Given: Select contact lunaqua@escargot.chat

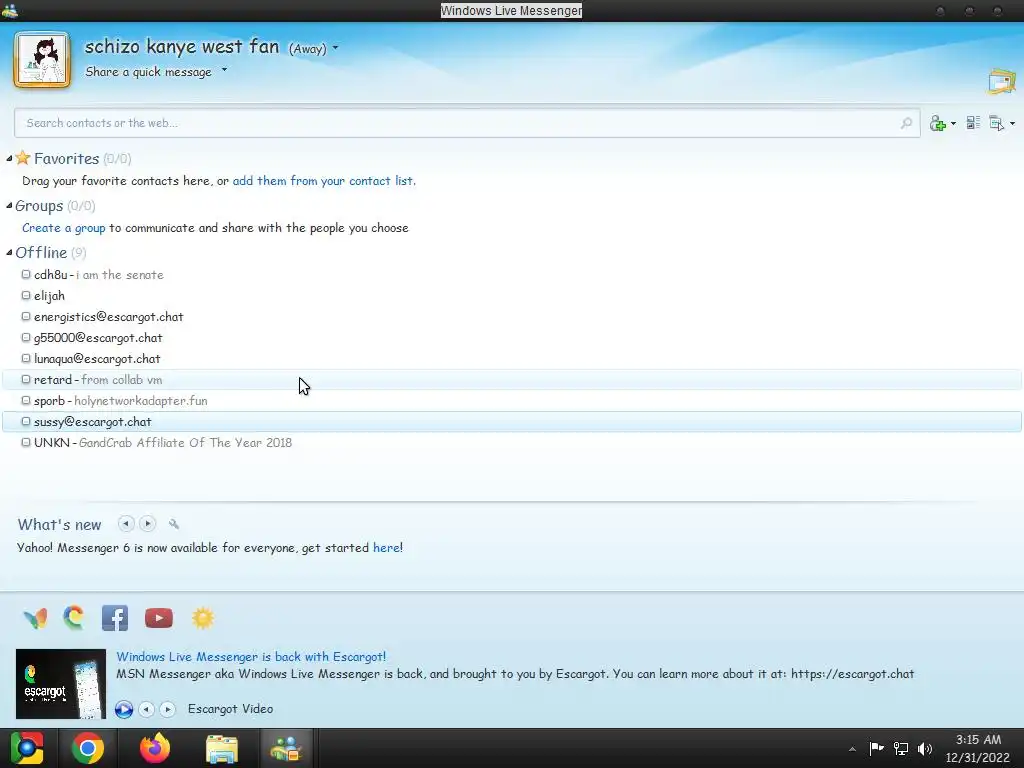Looking at the screenshot, I should 512,359.
